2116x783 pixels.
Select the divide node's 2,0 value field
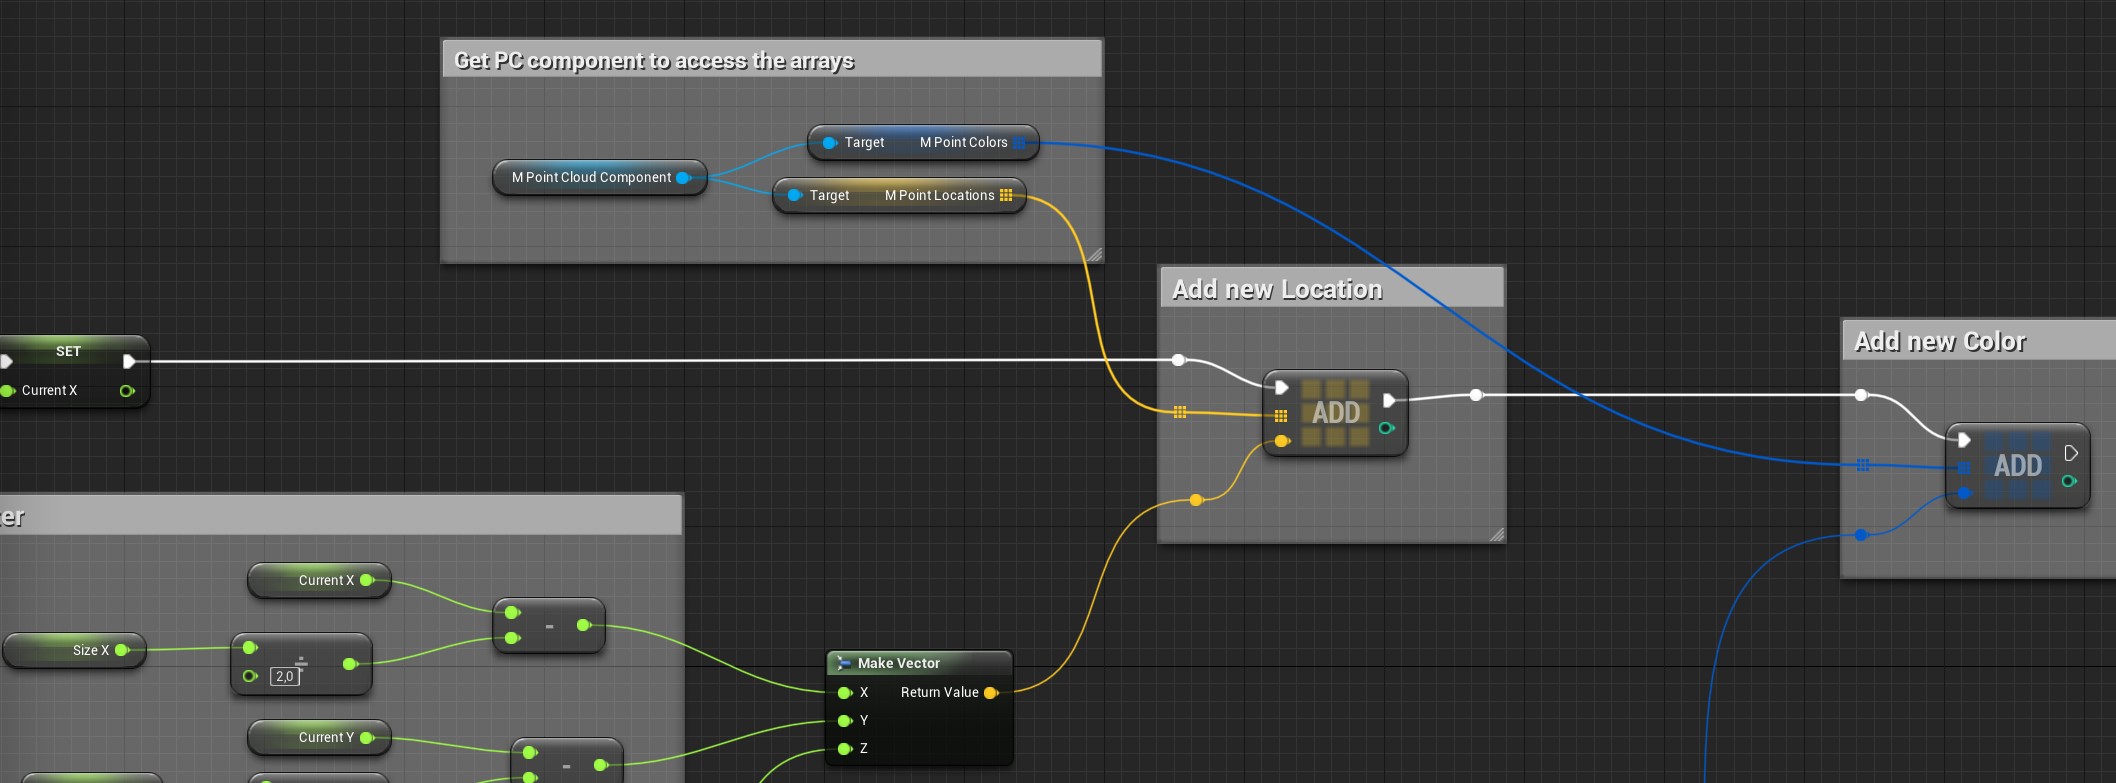[x=285, y=677]
